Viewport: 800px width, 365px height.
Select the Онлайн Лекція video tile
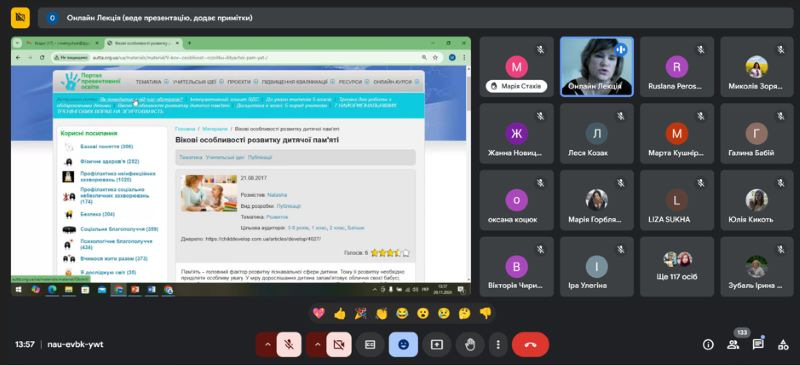tap(597, 66)
